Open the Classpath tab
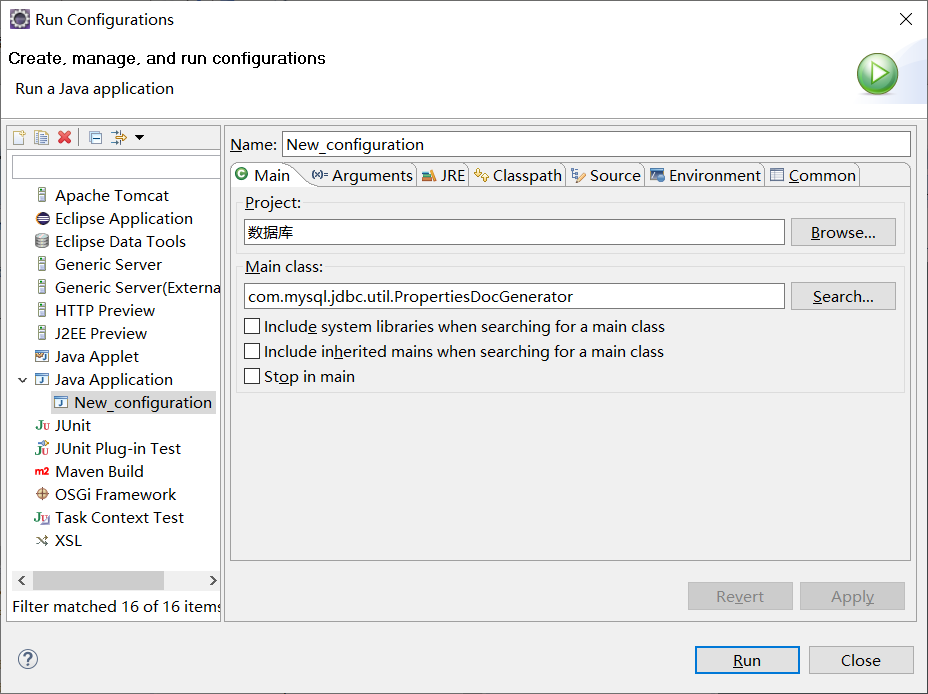The width and height of the screenshot is (928, 694). click(518, 175)
